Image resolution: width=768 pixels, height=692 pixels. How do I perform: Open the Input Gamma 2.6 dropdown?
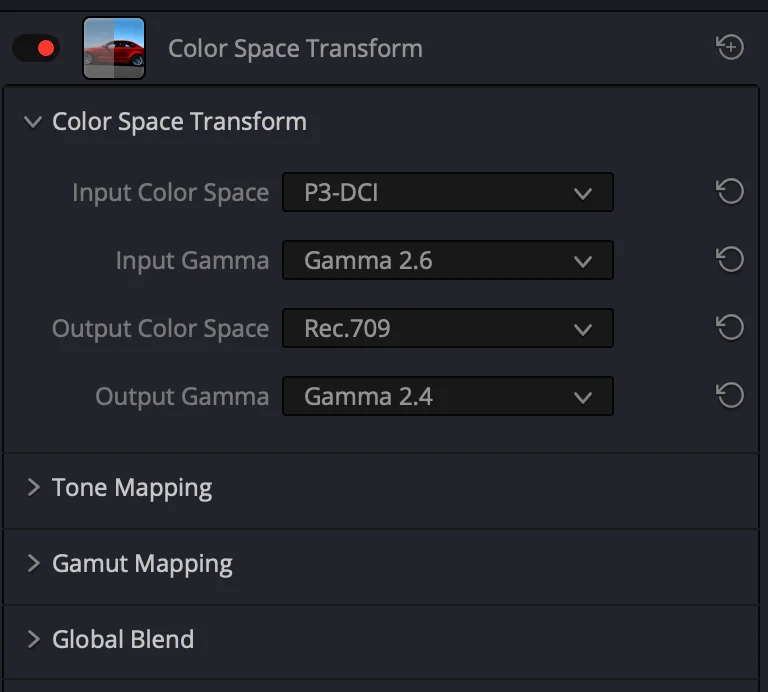click(x=448, y=260)
